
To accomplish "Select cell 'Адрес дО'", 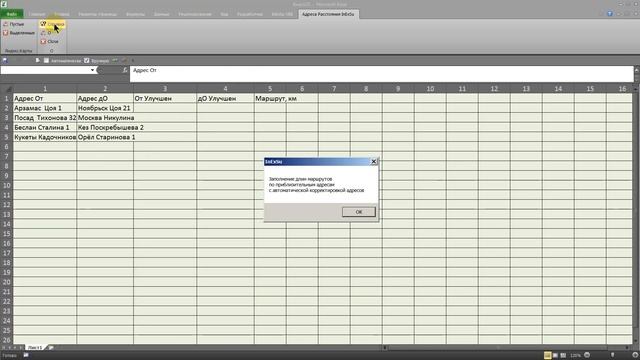I will [x=105, y=98].
